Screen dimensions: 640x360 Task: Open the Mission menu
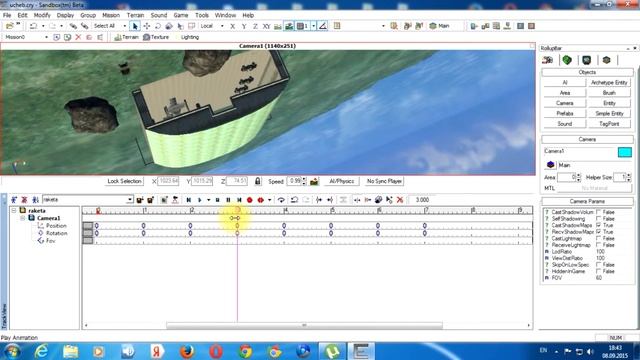pos(111,15)
